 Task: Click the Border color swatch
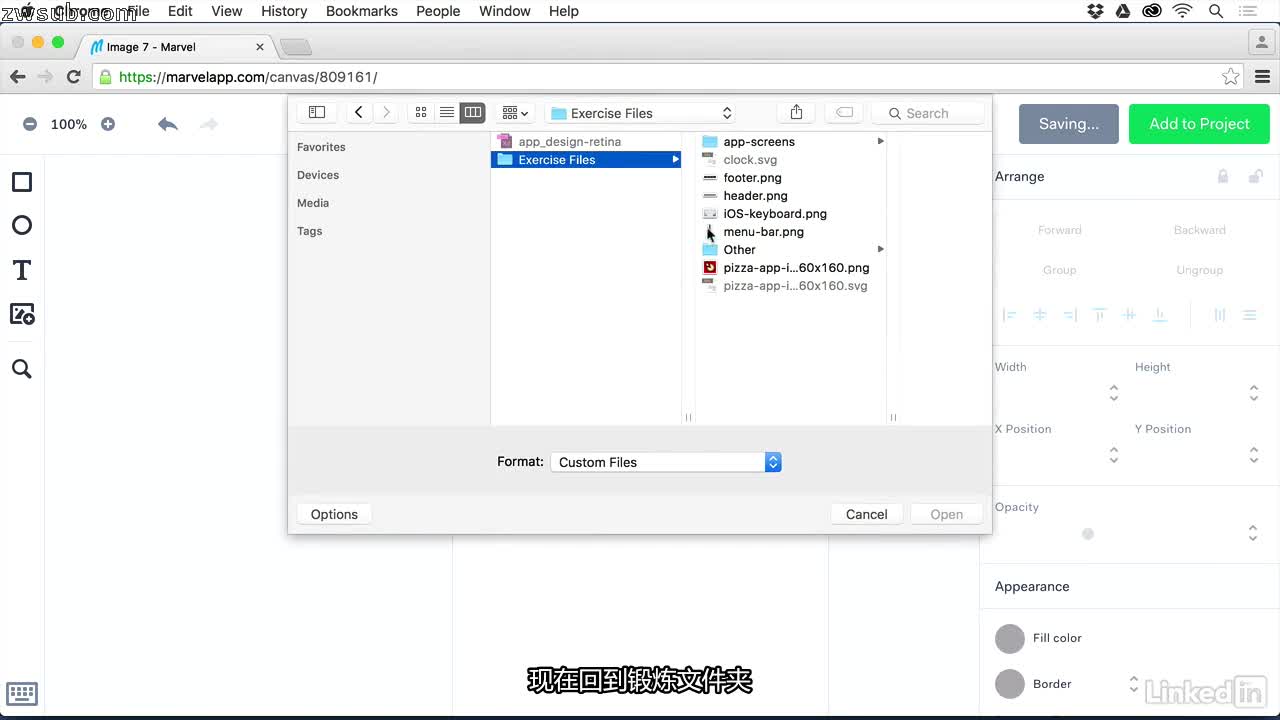[1010, 684]
